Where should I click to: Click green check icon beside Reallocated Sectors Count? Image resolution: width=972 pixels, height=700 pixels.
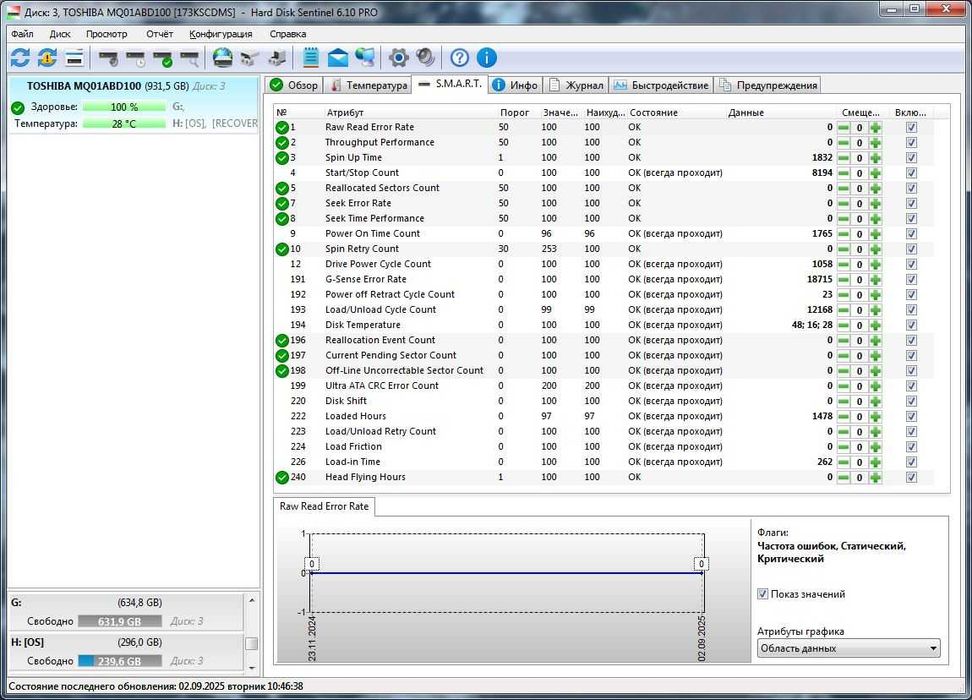(282, 188)
